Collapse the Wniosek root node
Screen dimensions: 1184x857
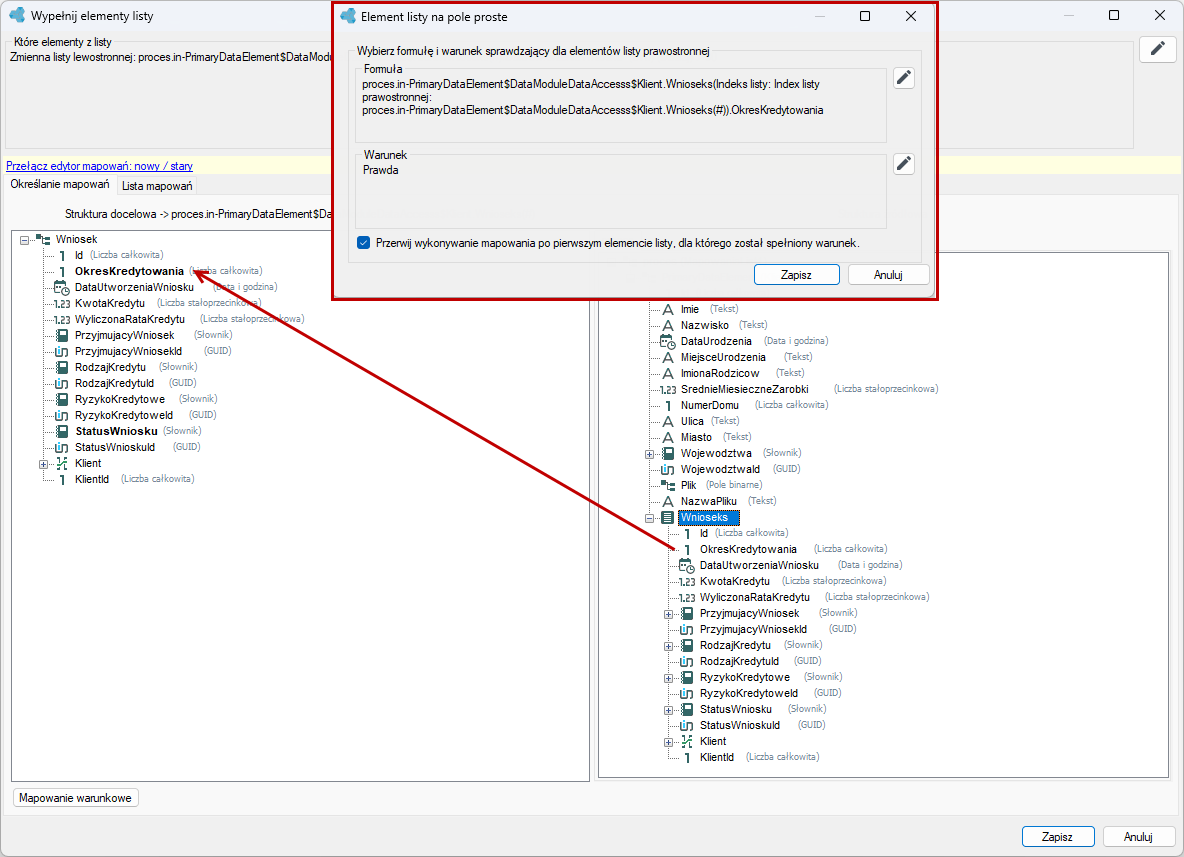coord(24,239)
